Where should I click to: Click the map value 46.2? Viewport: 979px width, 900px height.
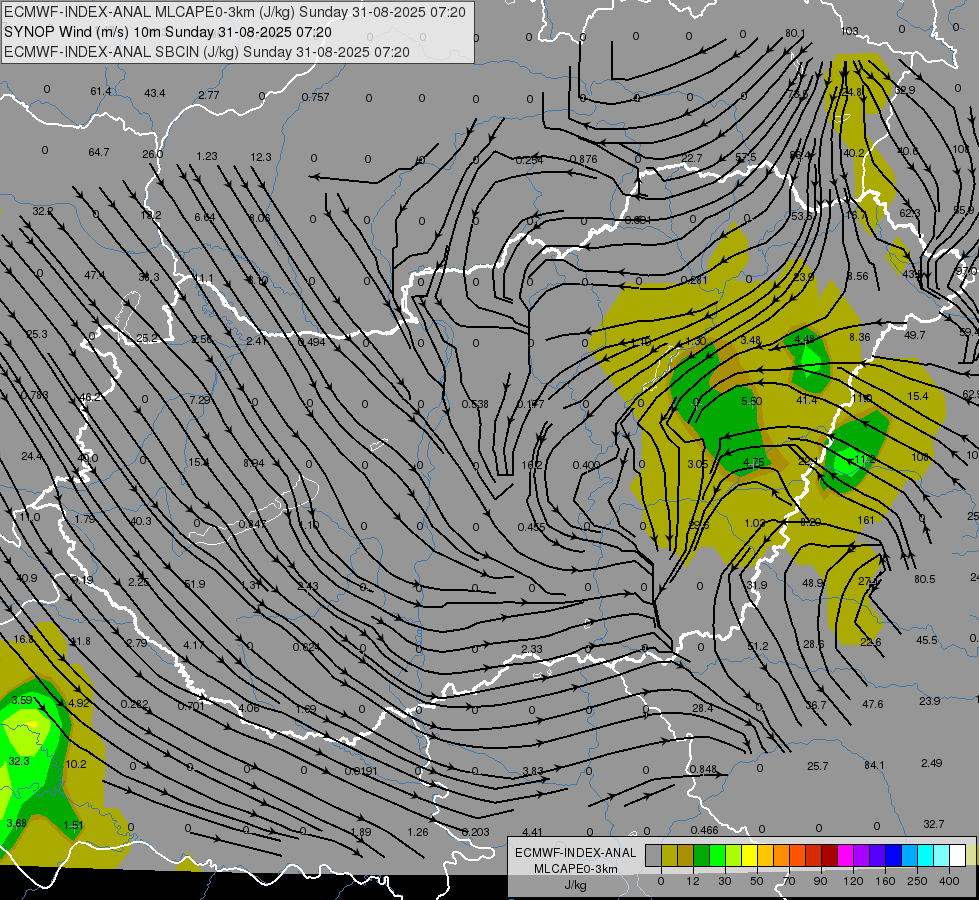click(91, 397)
